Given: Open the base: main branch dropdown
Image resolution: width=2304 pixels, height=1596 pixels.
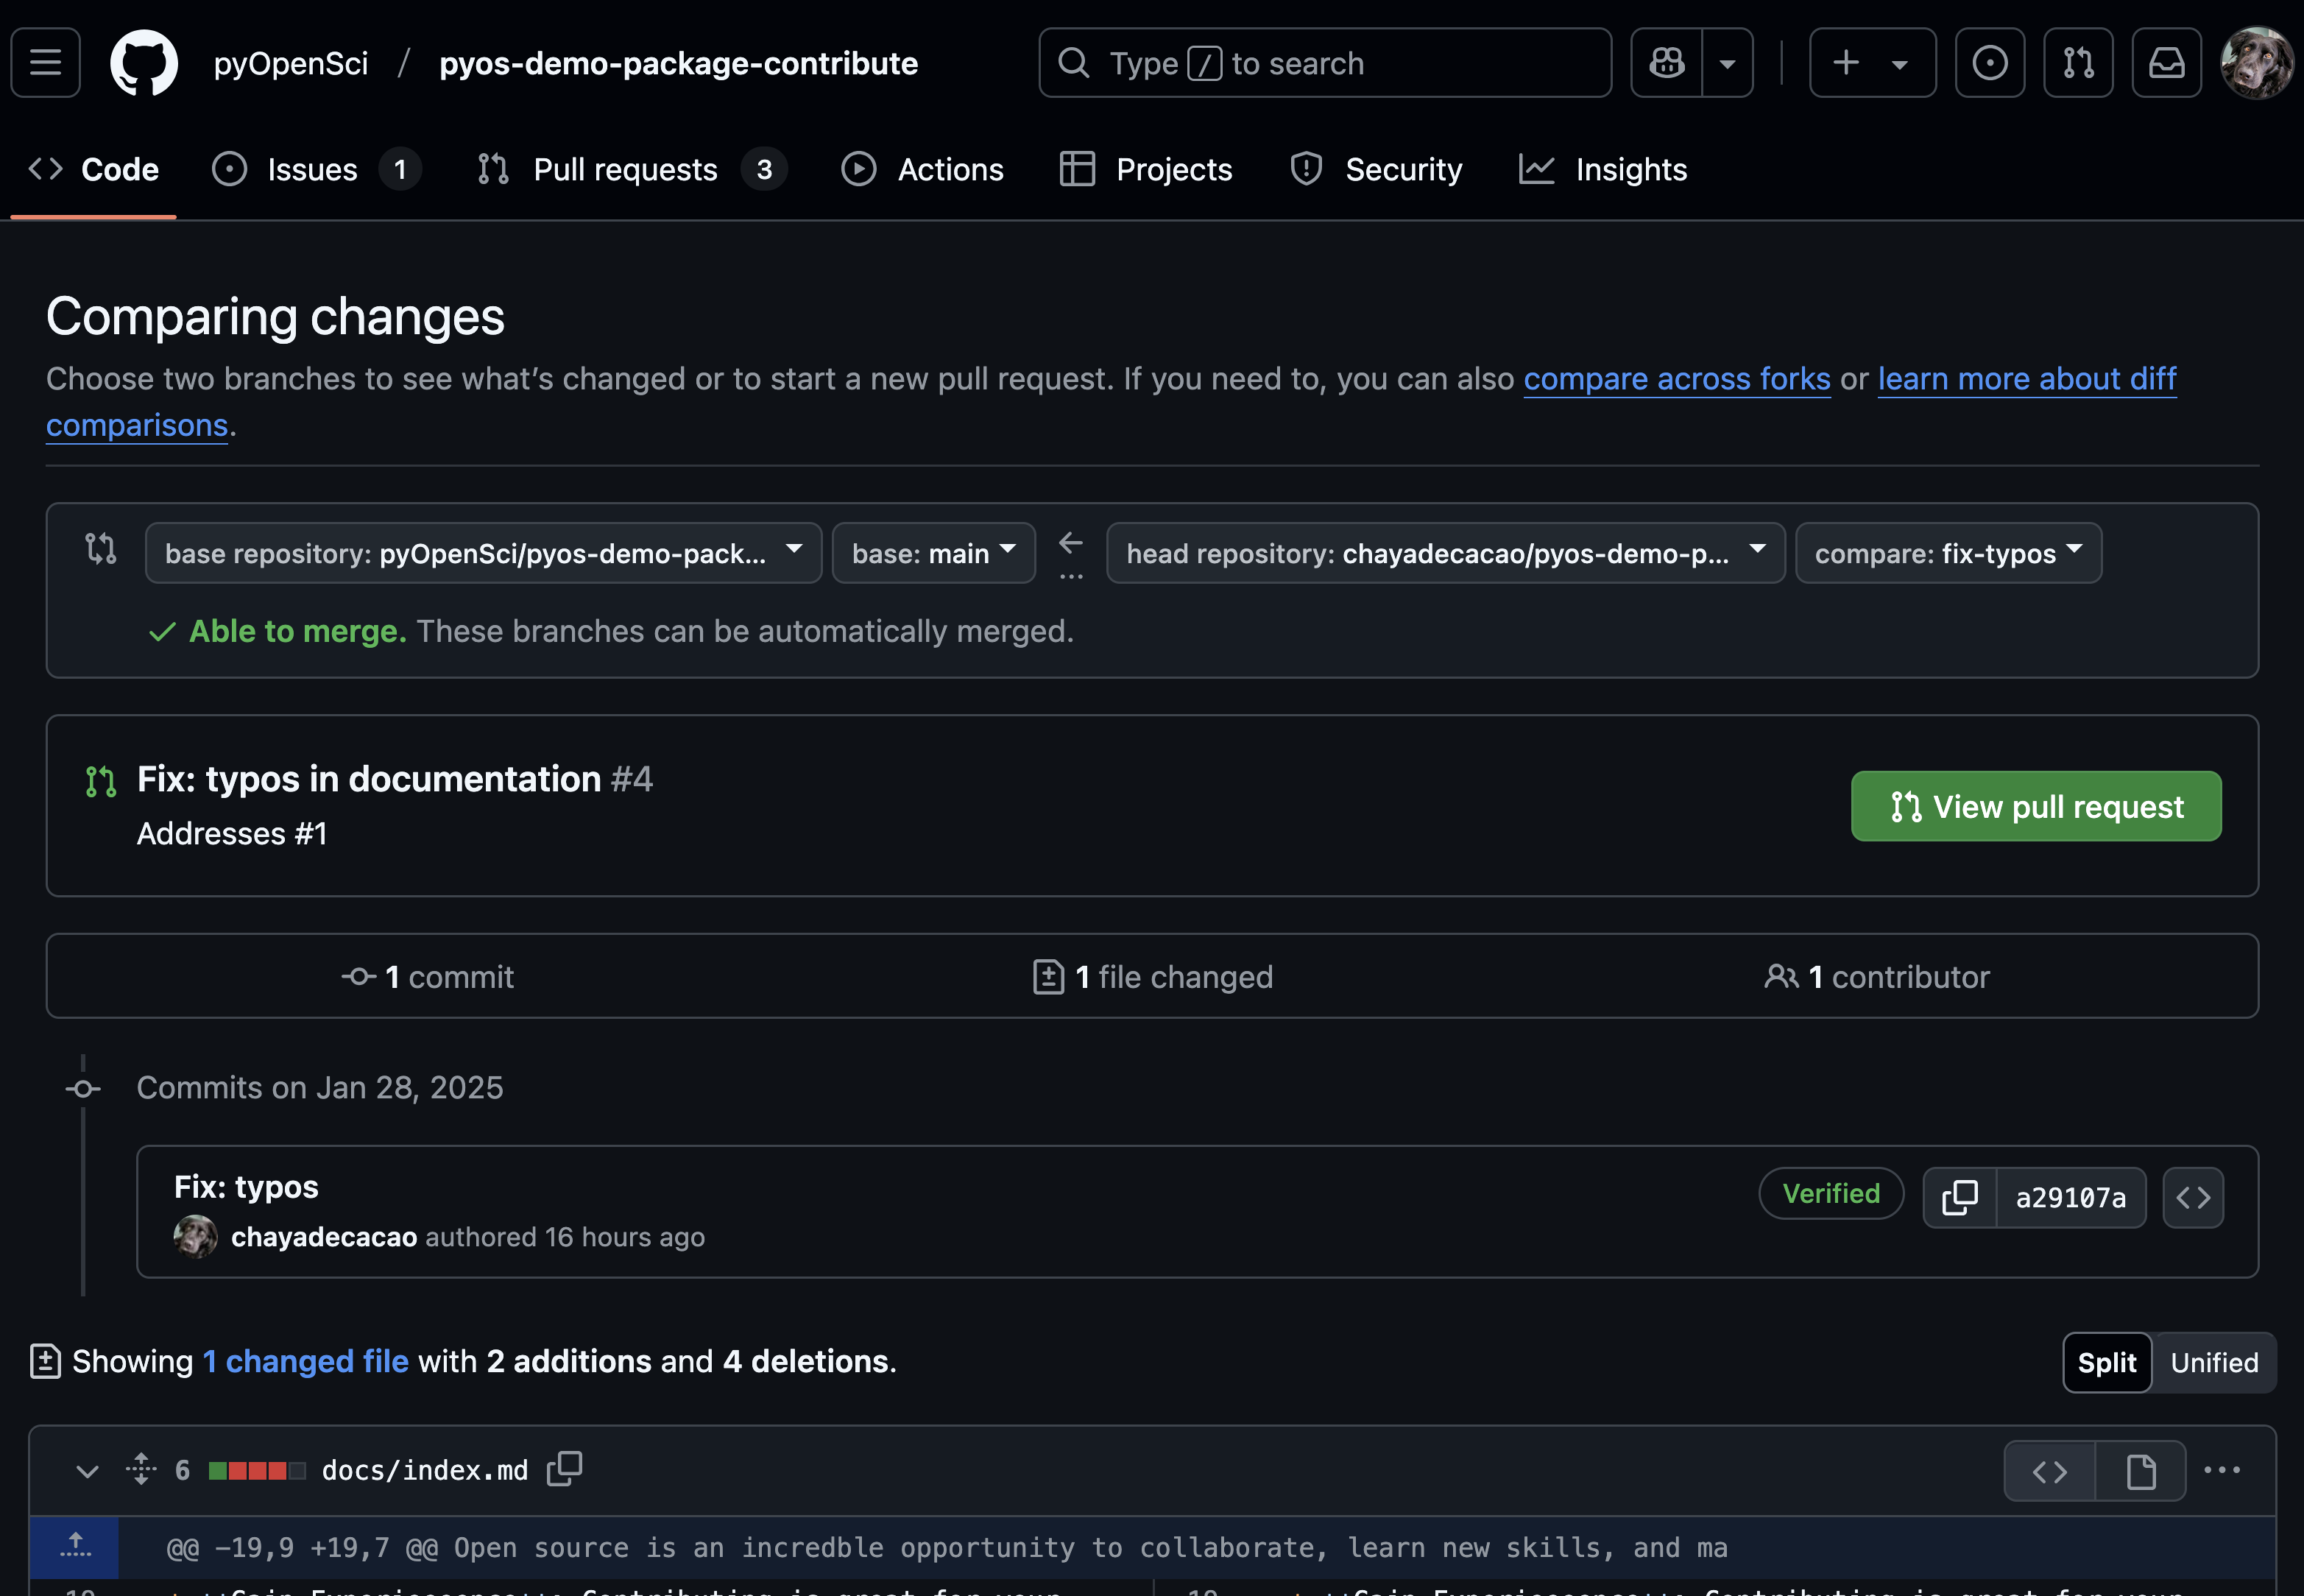Looking at the screenshot, I should (933, 553).
